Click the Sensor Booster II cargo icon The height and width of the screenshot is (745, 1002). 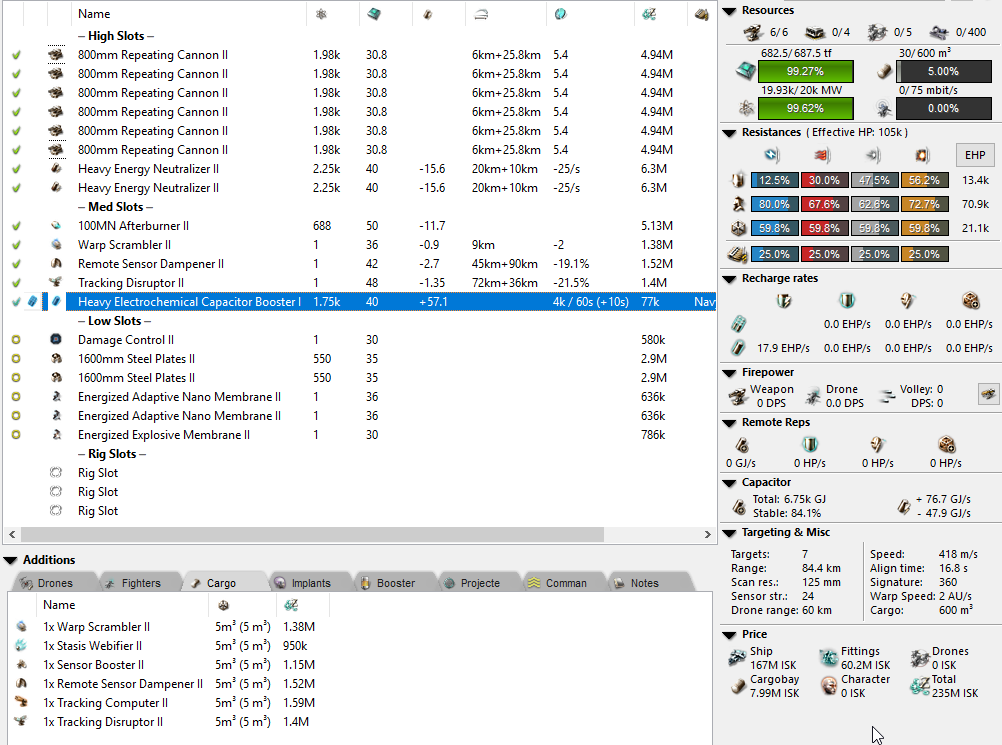(x=22, y=665)
